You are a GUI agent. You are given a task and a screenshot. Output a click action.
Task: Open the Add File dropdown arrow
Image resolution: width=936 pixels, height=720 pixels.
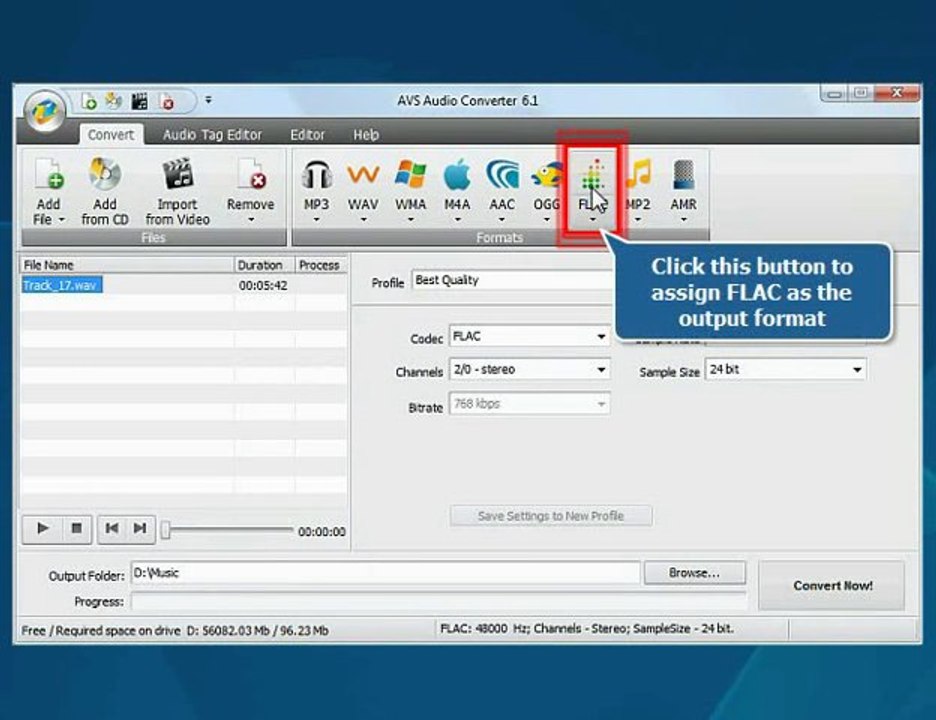click(x=61, y=220)
